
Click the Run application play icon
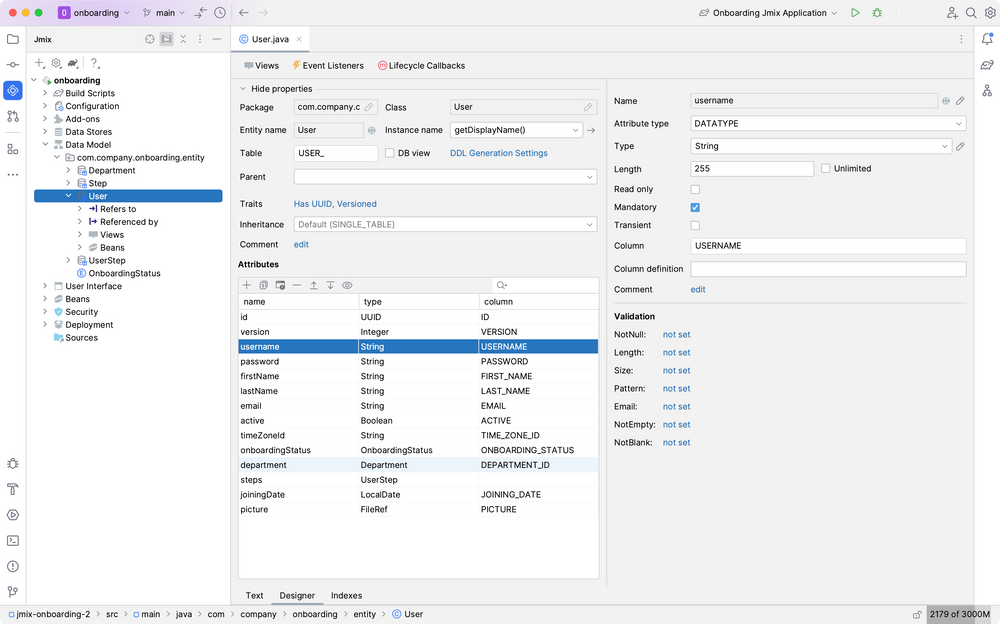pyautogui.click(x=855, y=13)
